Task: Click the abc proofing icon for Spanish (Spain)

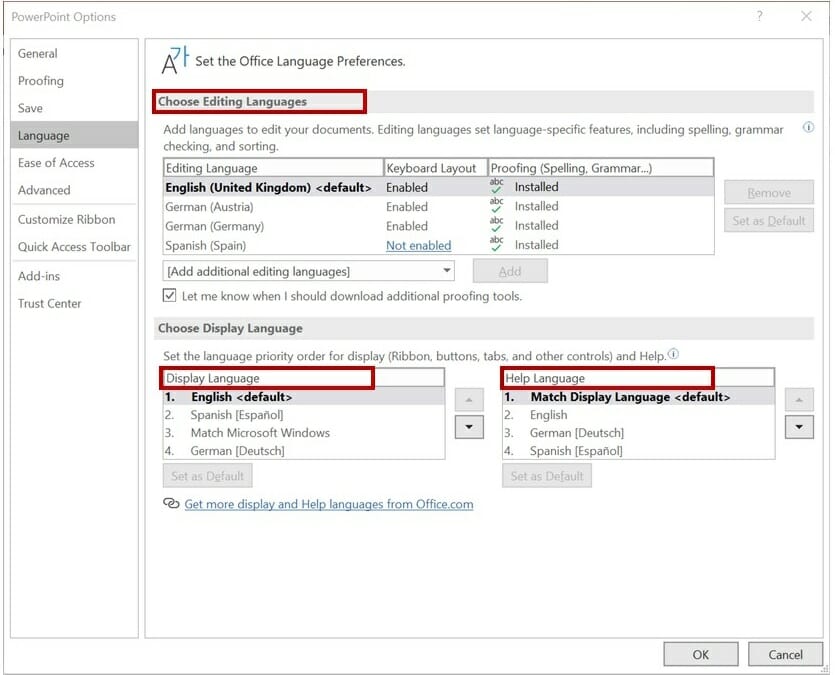Action: pyautogui.click(x=497, y=242)
